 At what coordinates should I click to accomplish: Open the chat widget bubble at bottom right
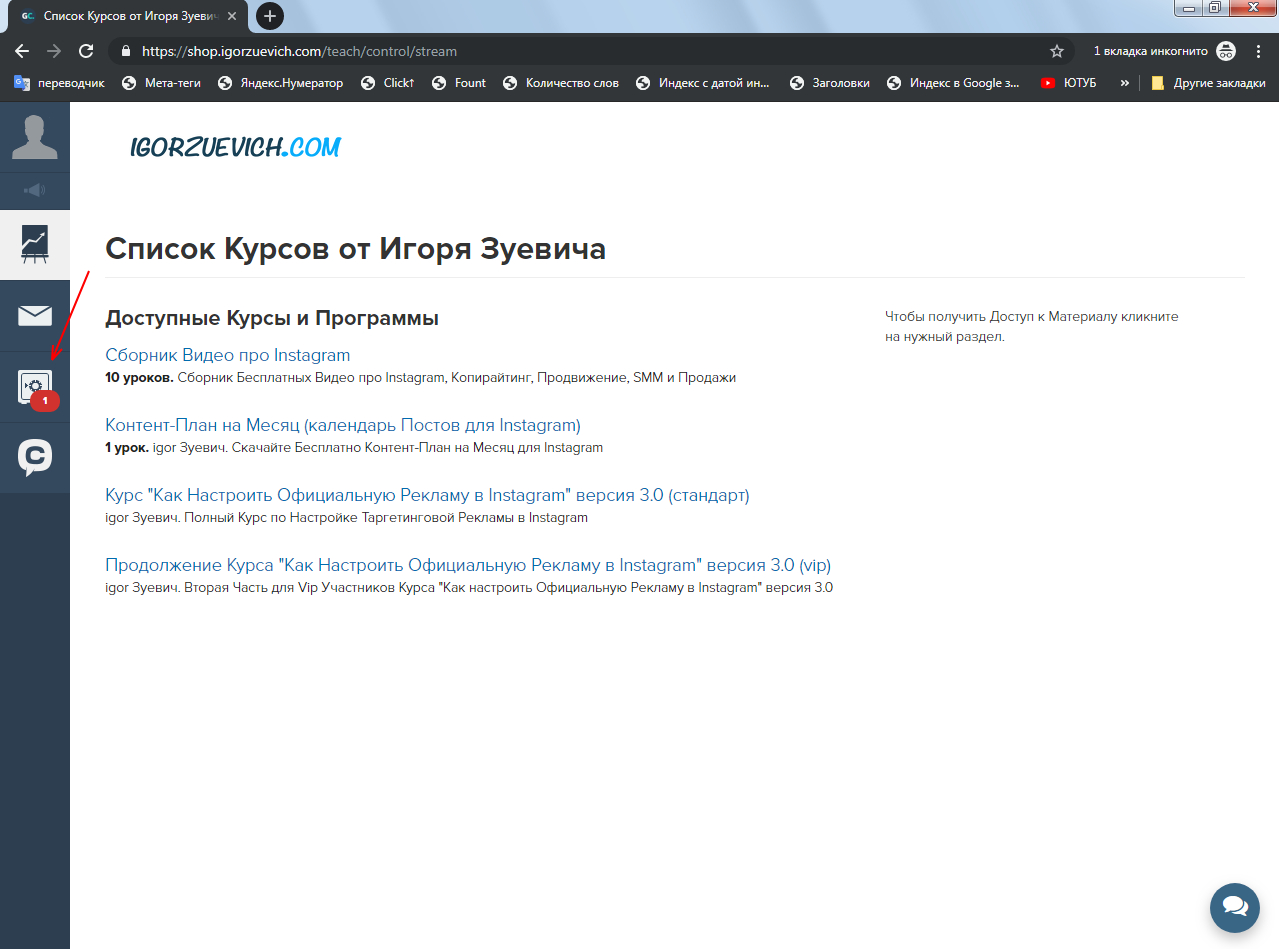point(1235,908)
